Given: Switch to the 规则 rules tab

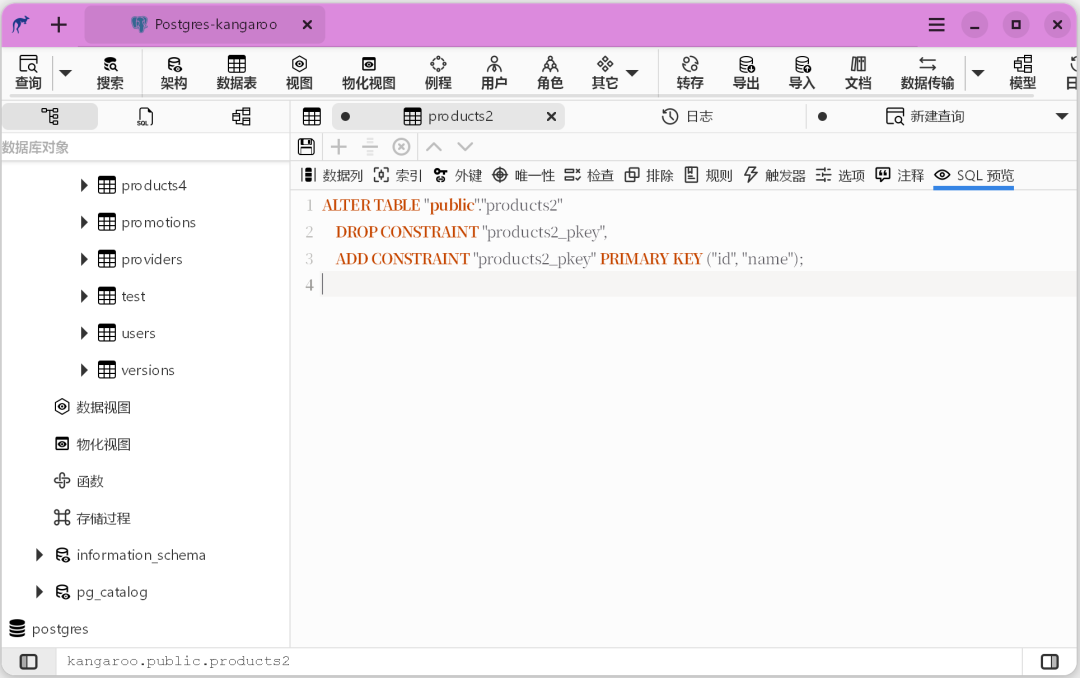Looking at the screenshot, I should 707,175.
